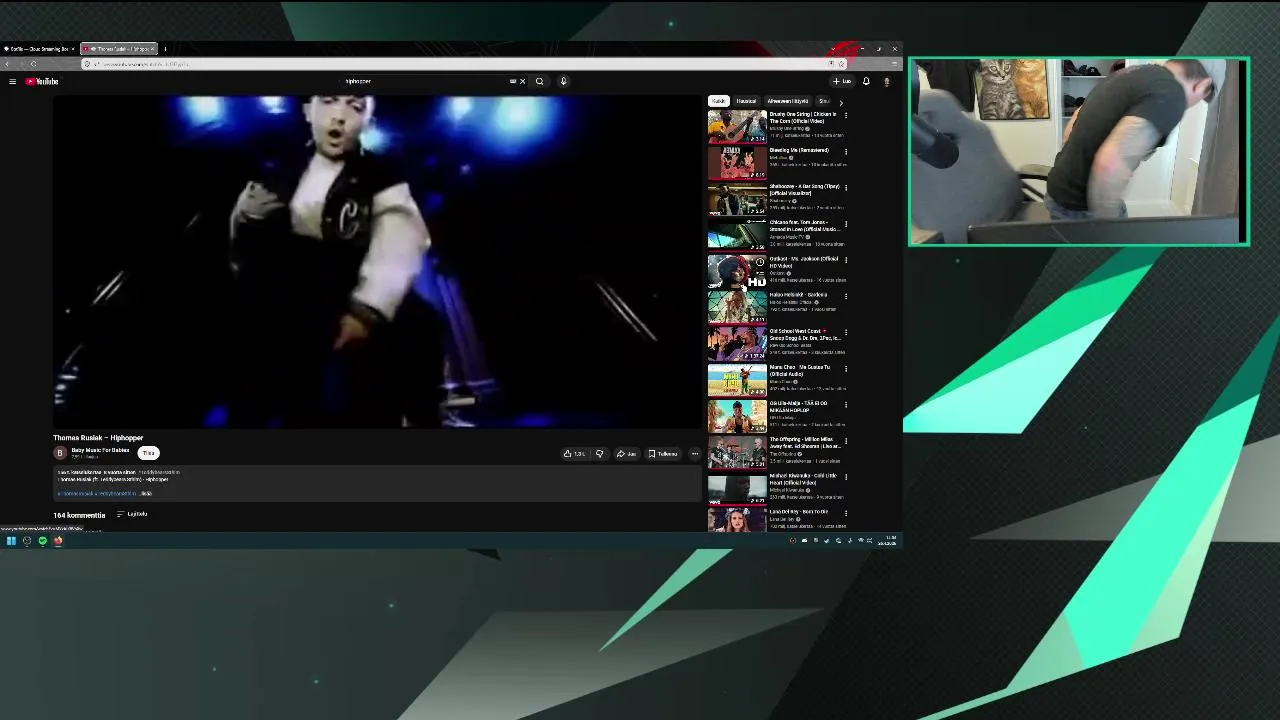Open the Baby Music For Babies channel name link
The height and width of the screenshot is (720, 1280).
coord(100,450)
